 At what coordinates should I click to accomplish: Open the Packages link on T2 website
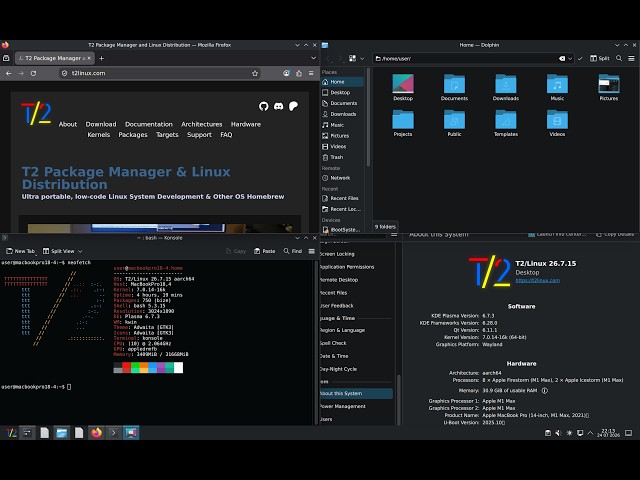pyautogui.click(x=133, y=135)
